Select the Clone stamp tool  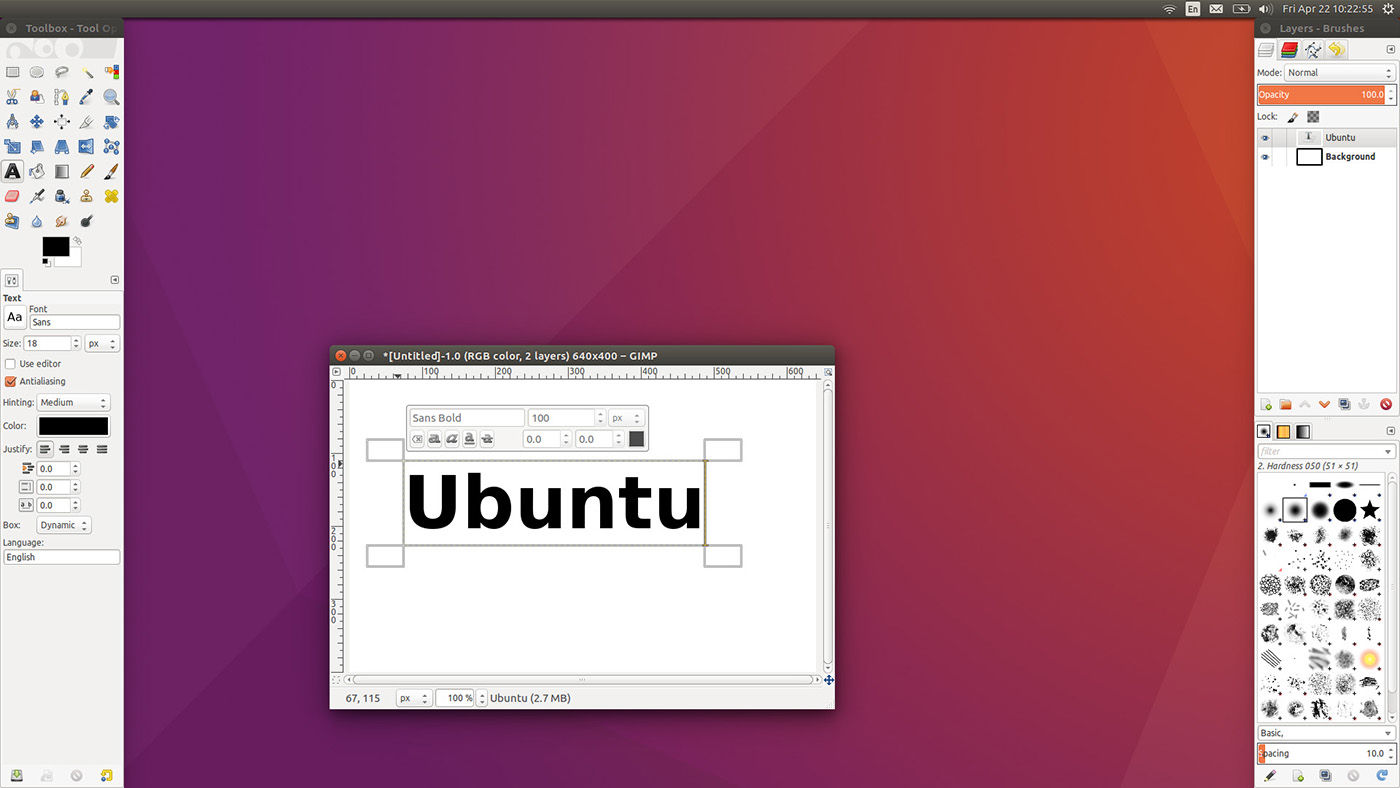pos(87,196)
